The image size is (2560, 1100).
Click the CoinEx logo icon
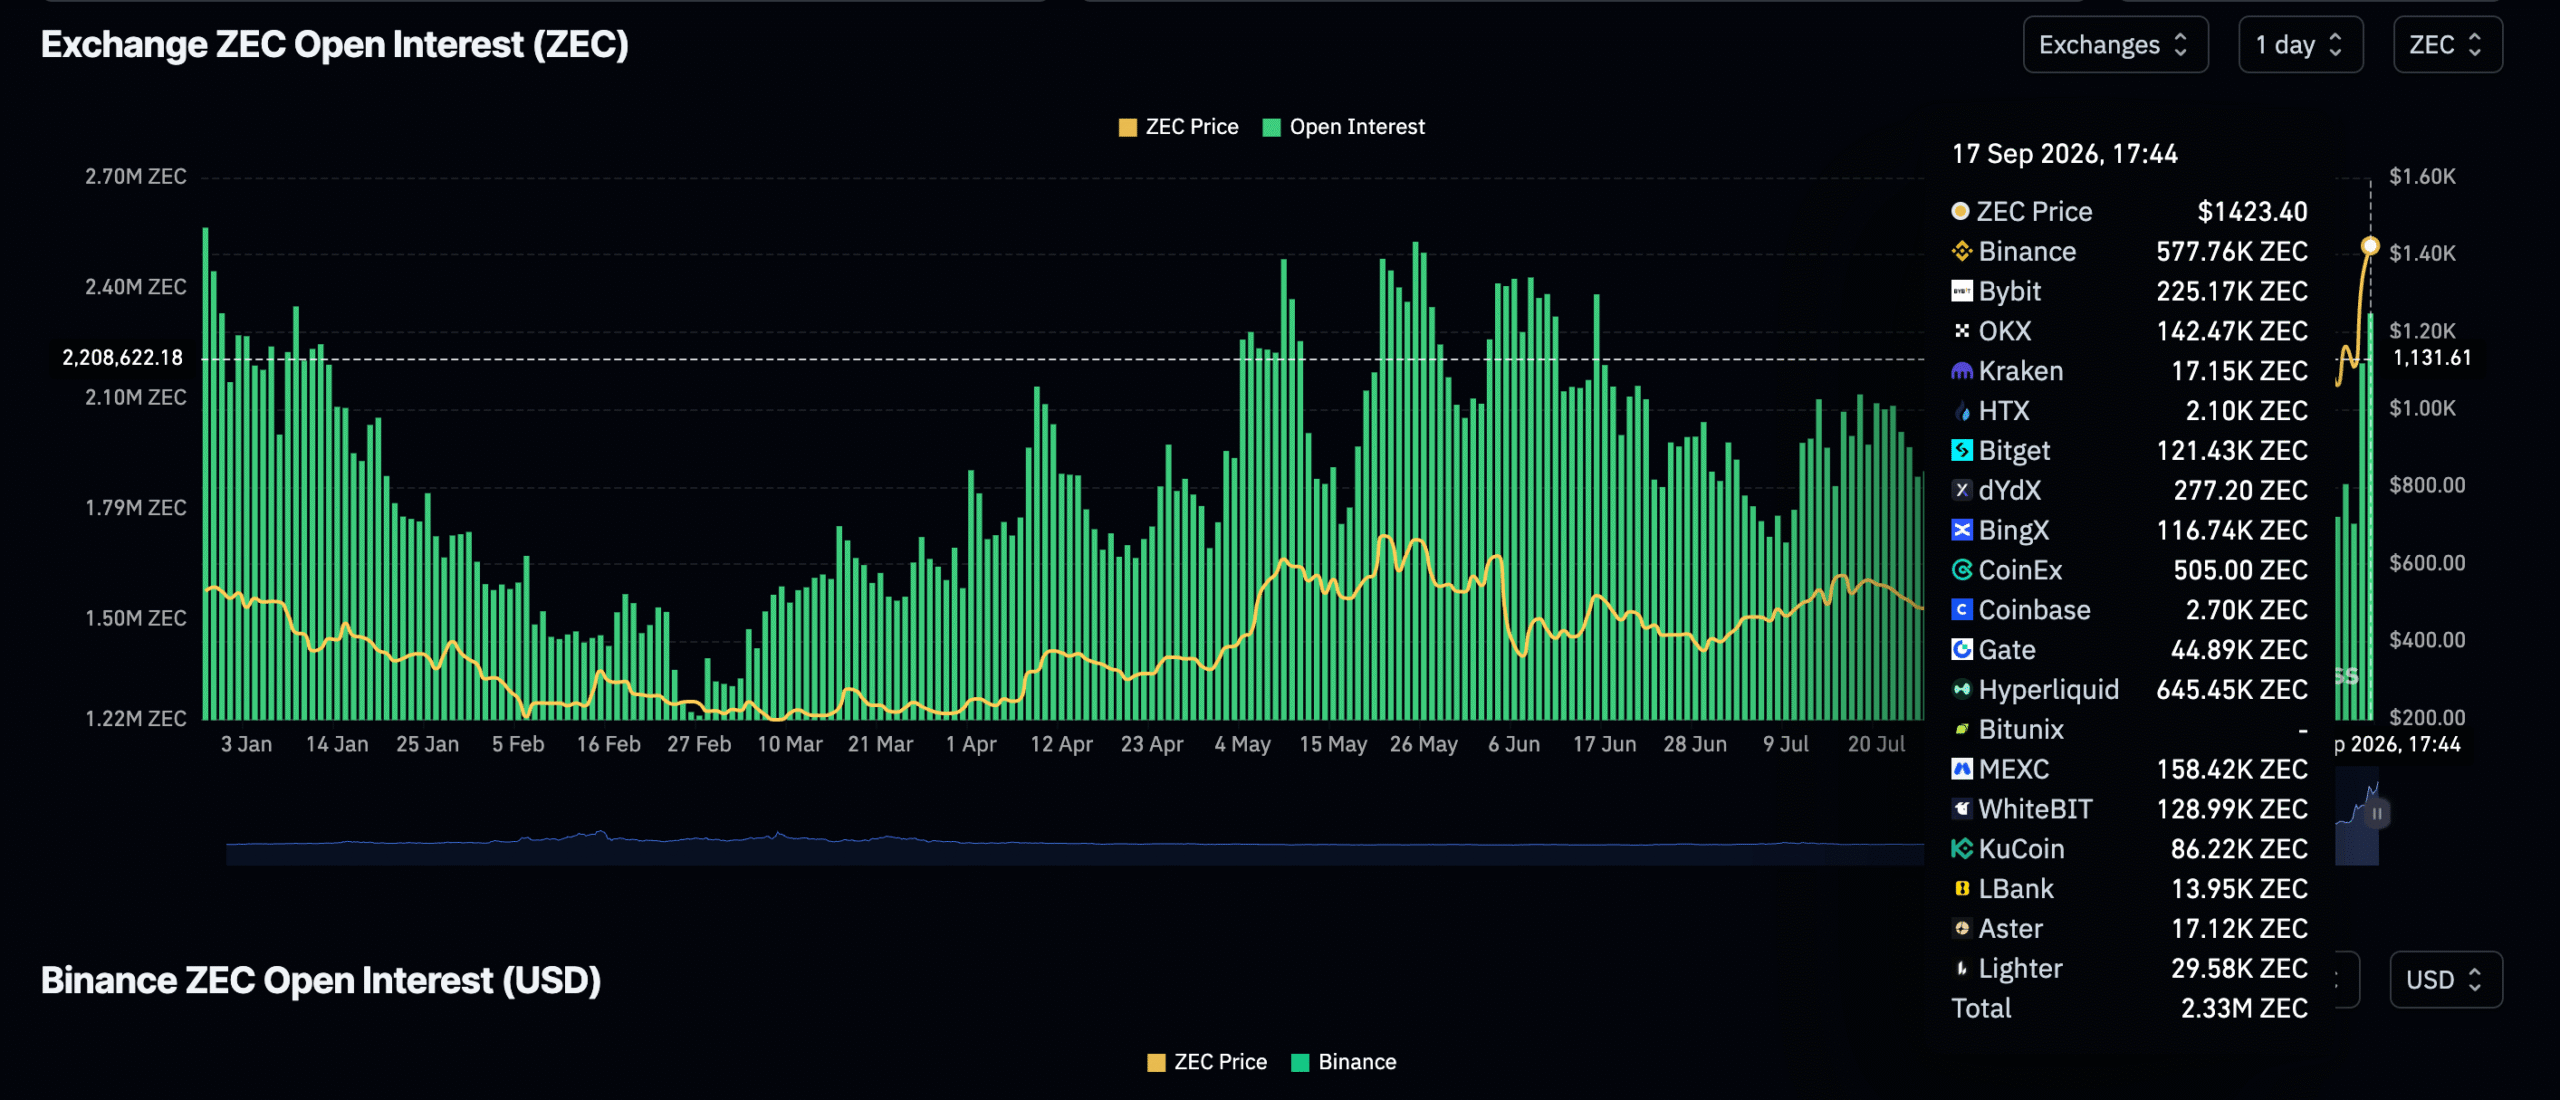point(1962,570)
